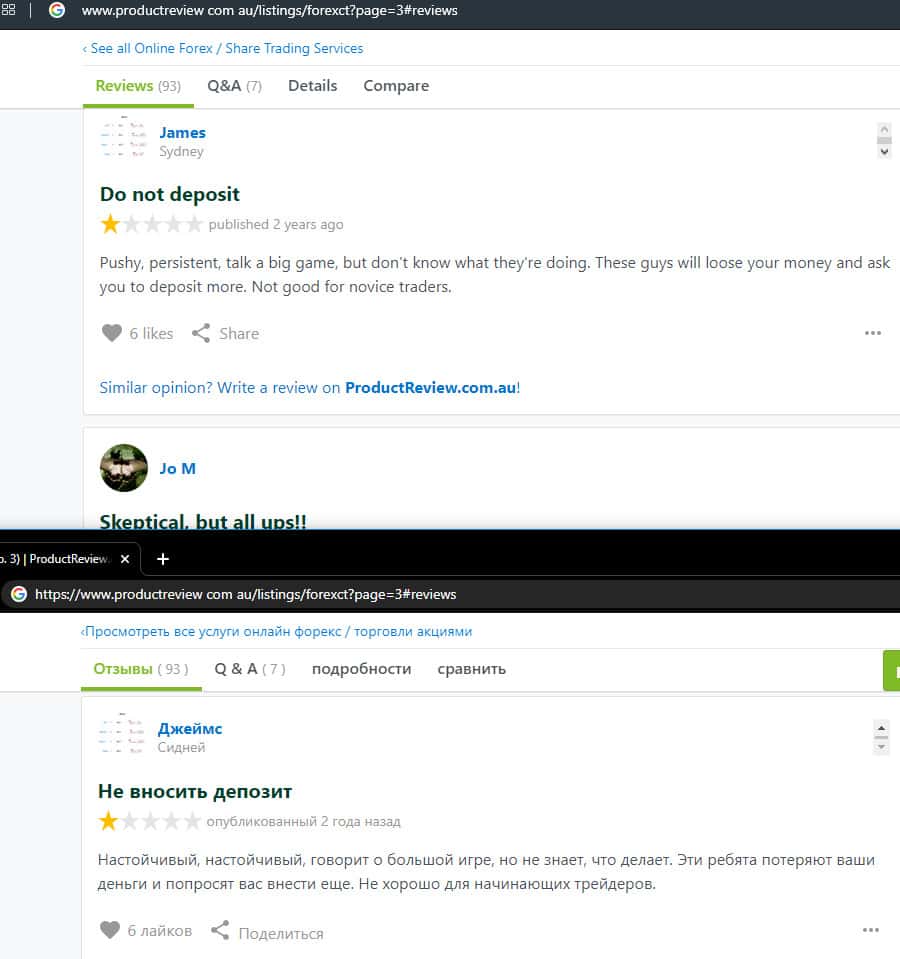Viewport: 900px width, 959px height.
Task: Switch to the Reviews (93) tab
Action: click(x=138, y=86)
